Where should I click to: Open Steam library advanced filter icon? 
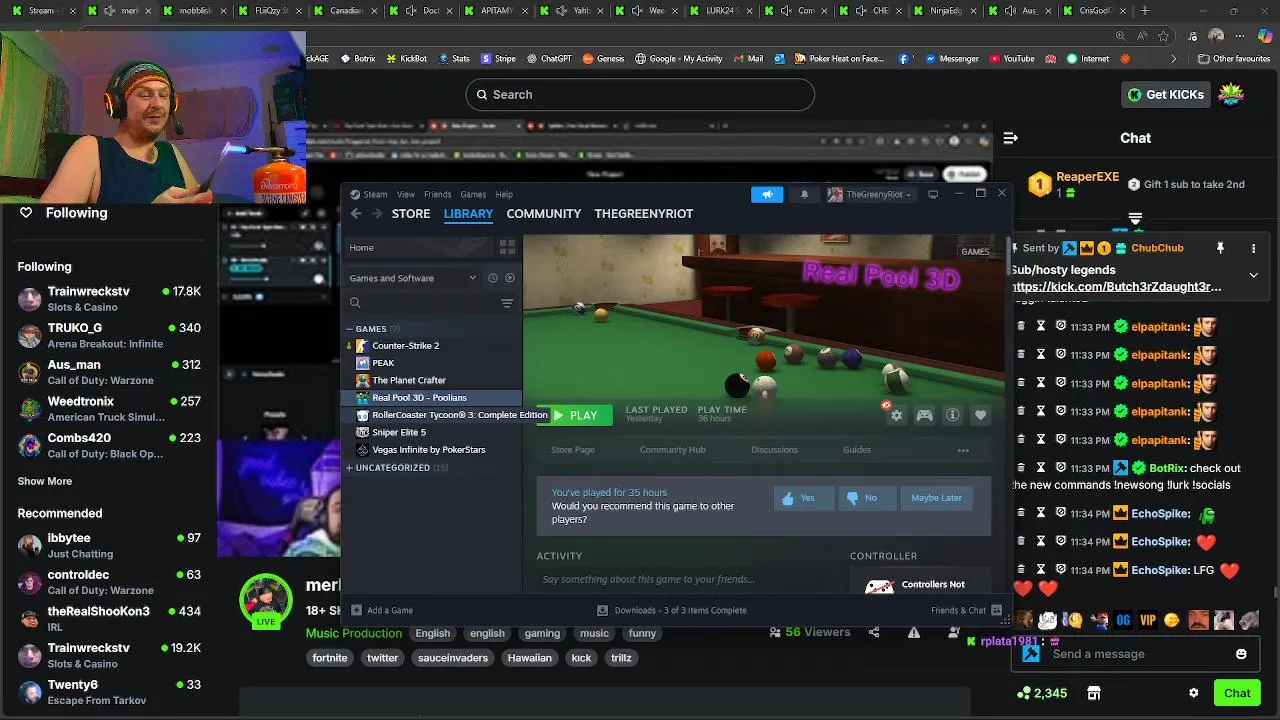pos(507,303)
